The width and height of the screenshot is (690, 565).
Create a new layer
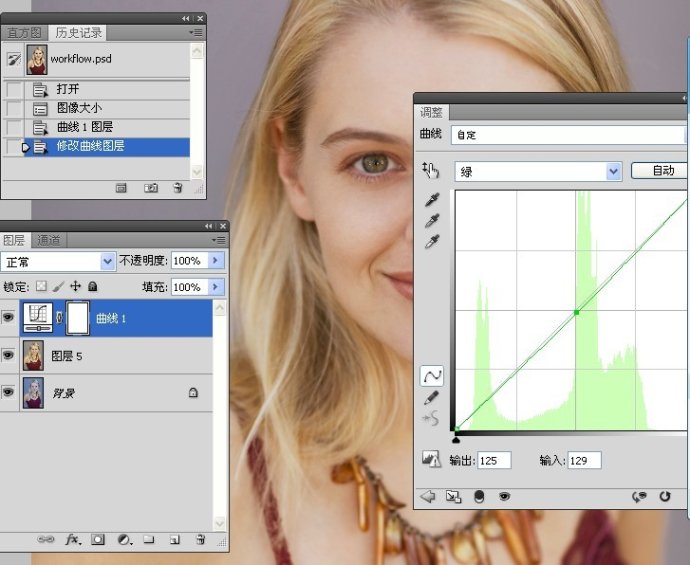[175, 539]
